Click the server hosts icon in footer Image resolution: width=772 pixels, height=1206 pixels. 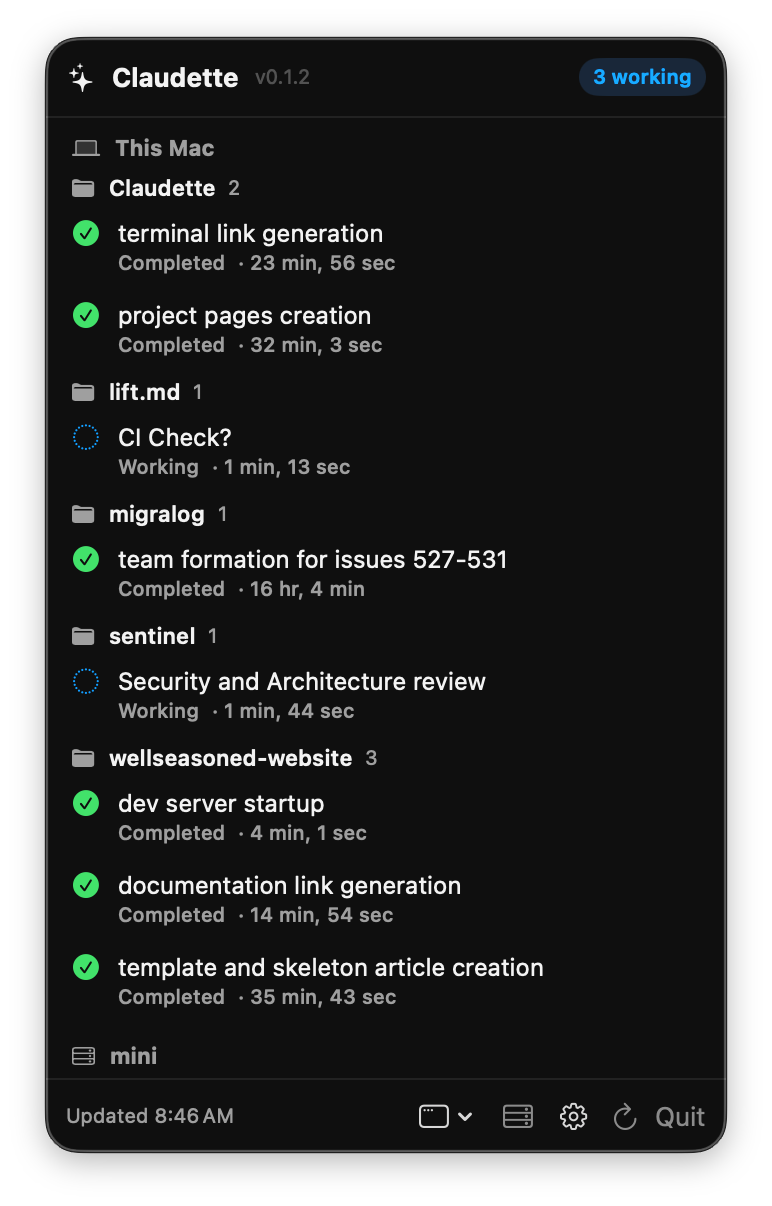coord(518,1116)
